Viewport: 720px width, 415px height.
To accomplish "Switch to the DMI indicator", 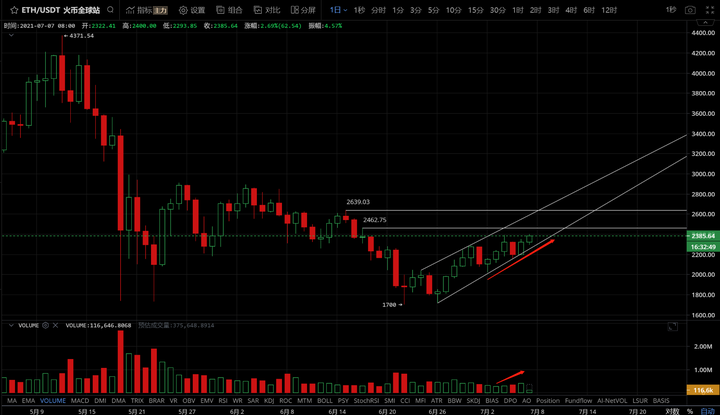I will (x=100, y=400).
